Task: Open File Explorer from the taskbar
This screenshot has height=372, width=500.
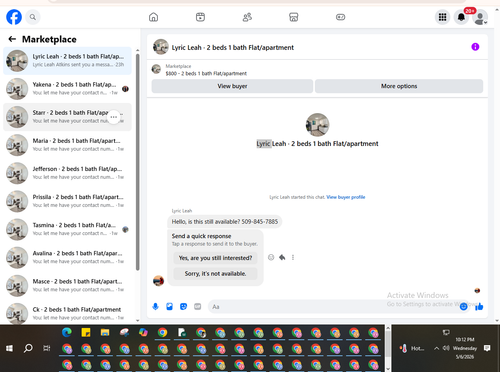Action: [105, 332]
